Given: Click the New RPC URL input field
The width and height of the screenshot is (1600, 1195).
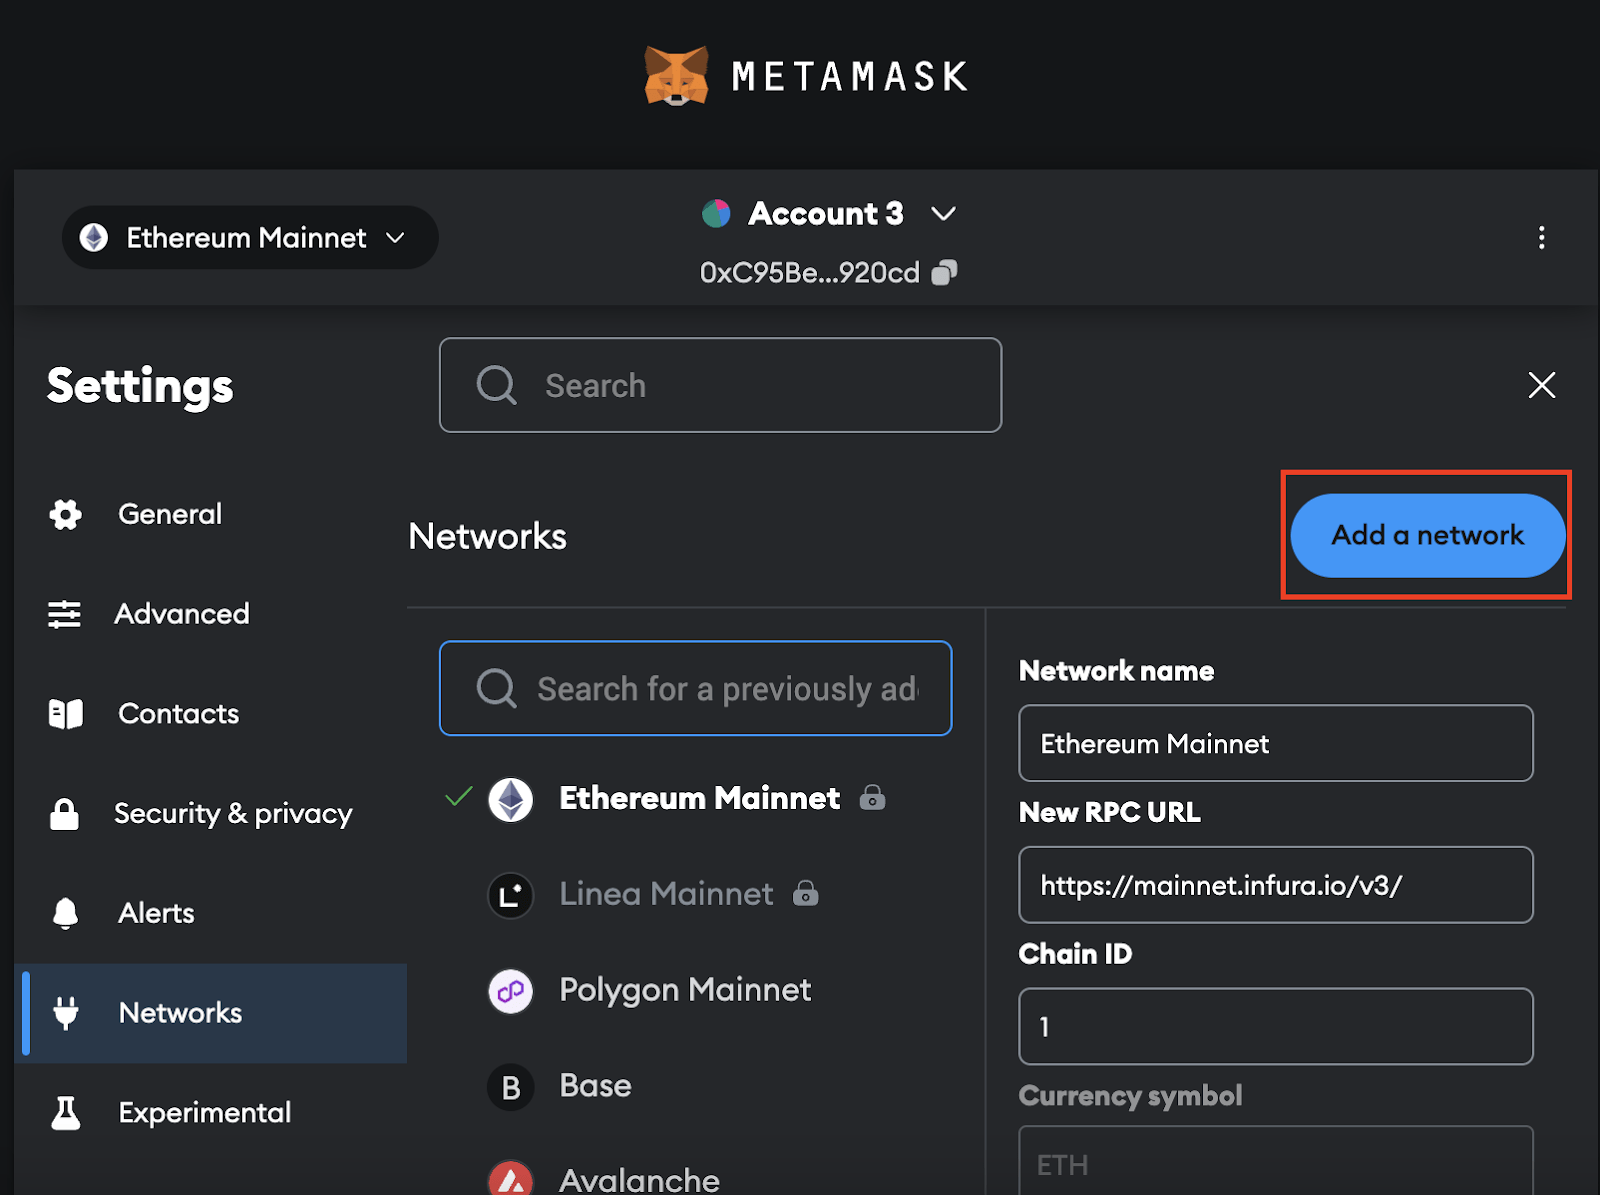Looking at the screenshot, I should (x=1275, y=885).
